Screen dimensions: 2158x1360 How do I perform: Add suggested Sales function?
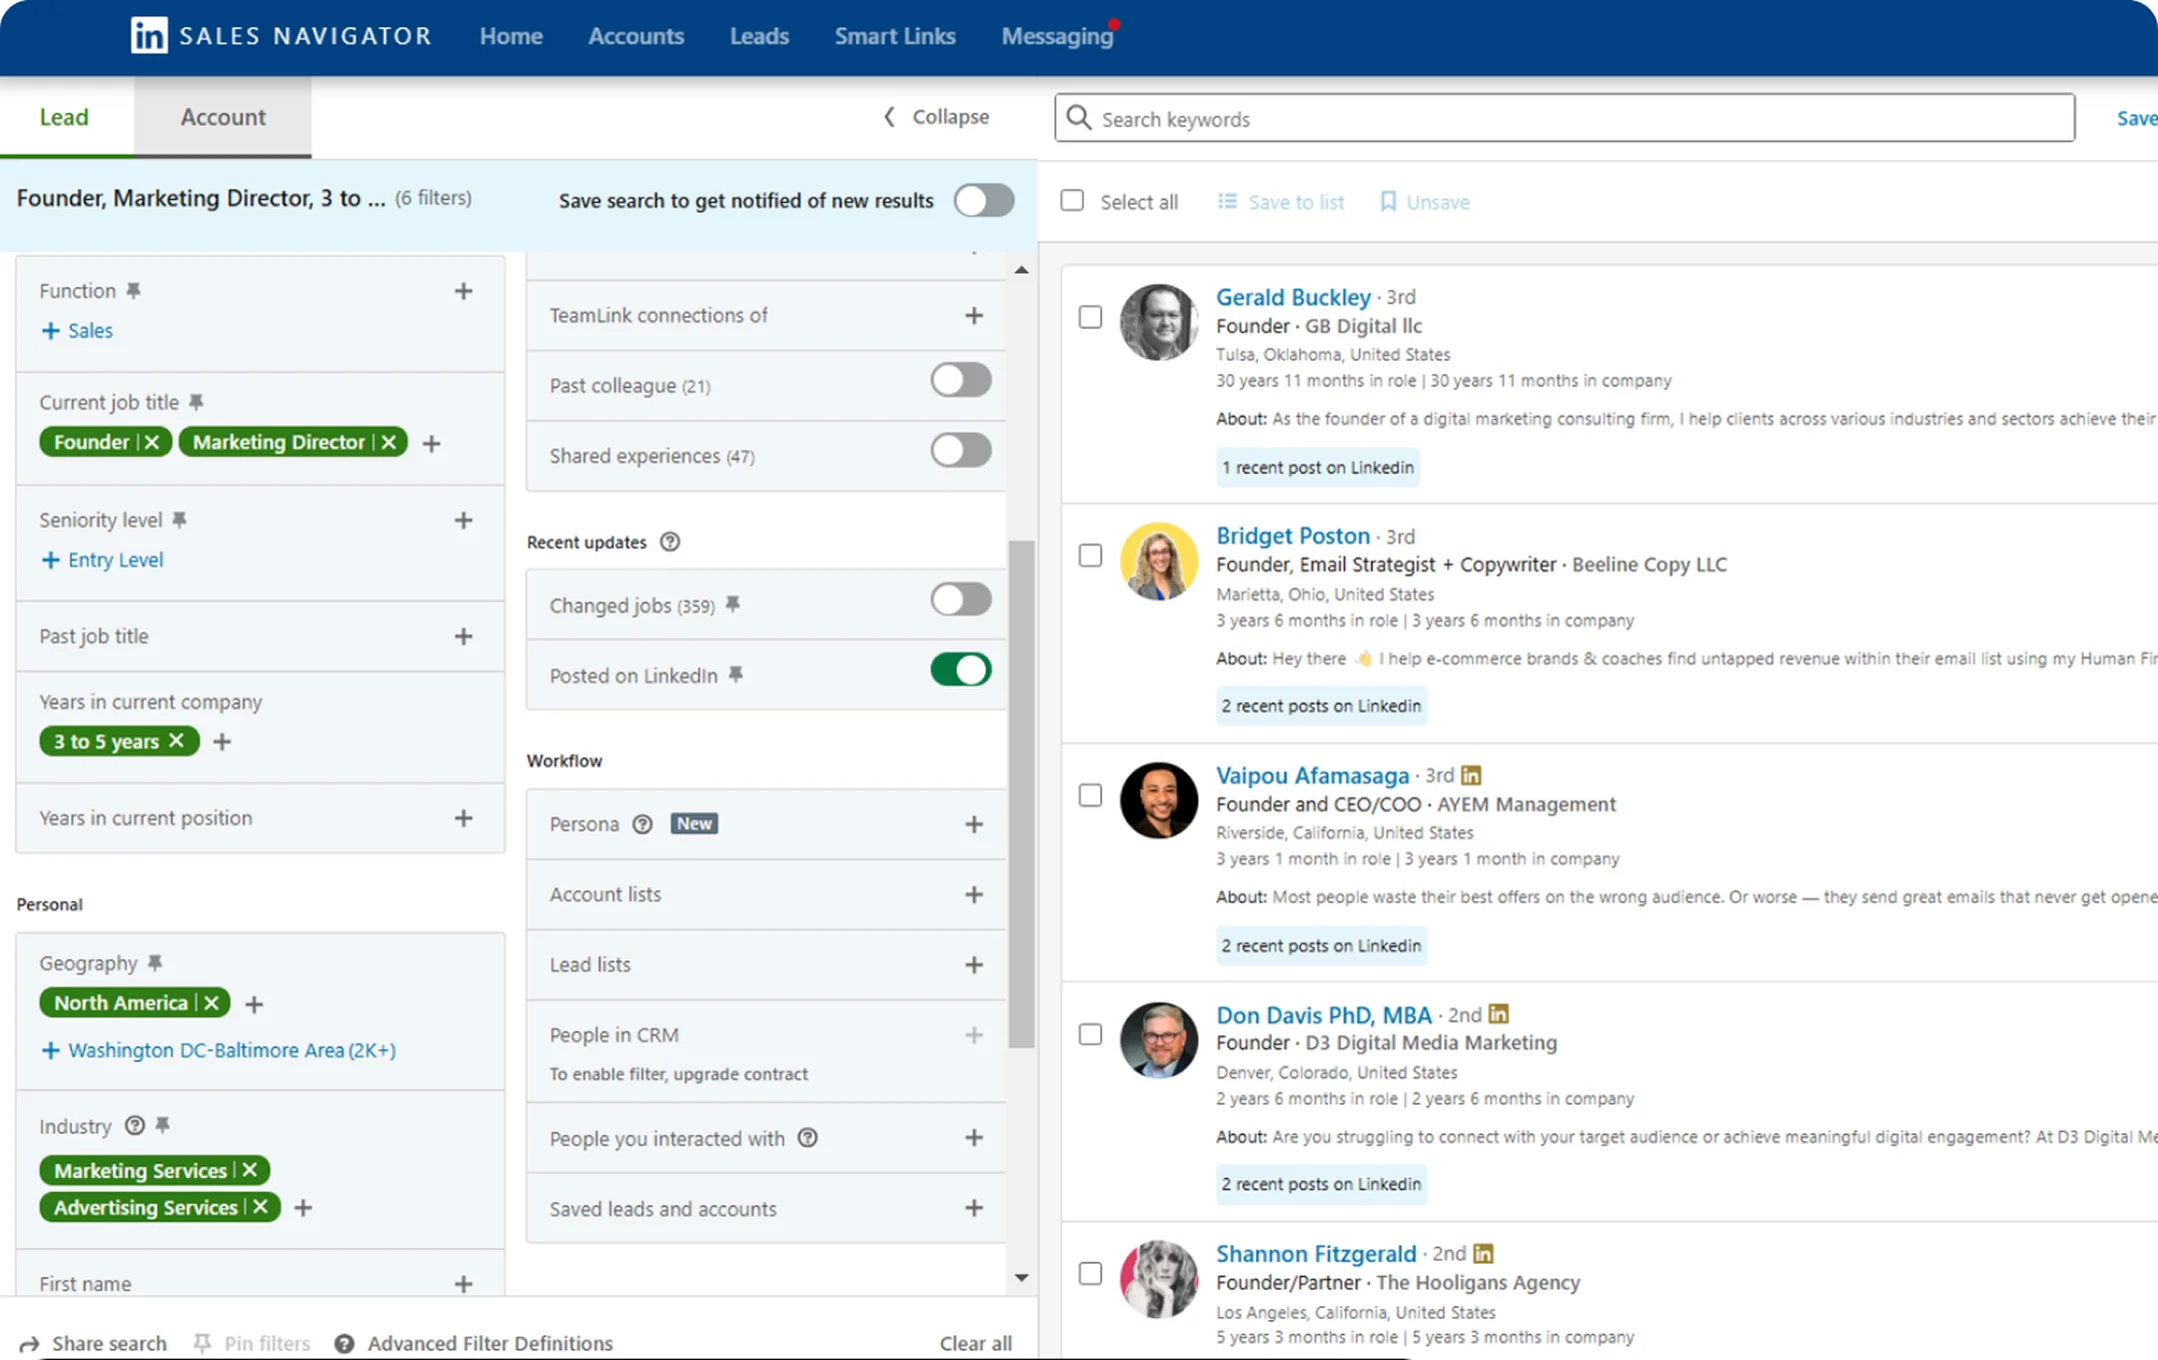pyautogui.click(x=77, y=330)
